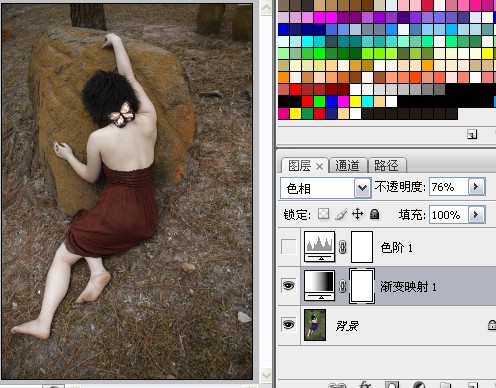The height and width of the screenshot is (388, 496).
Task: Switch to the 通道 tab
Action: [x=347, y=165]
